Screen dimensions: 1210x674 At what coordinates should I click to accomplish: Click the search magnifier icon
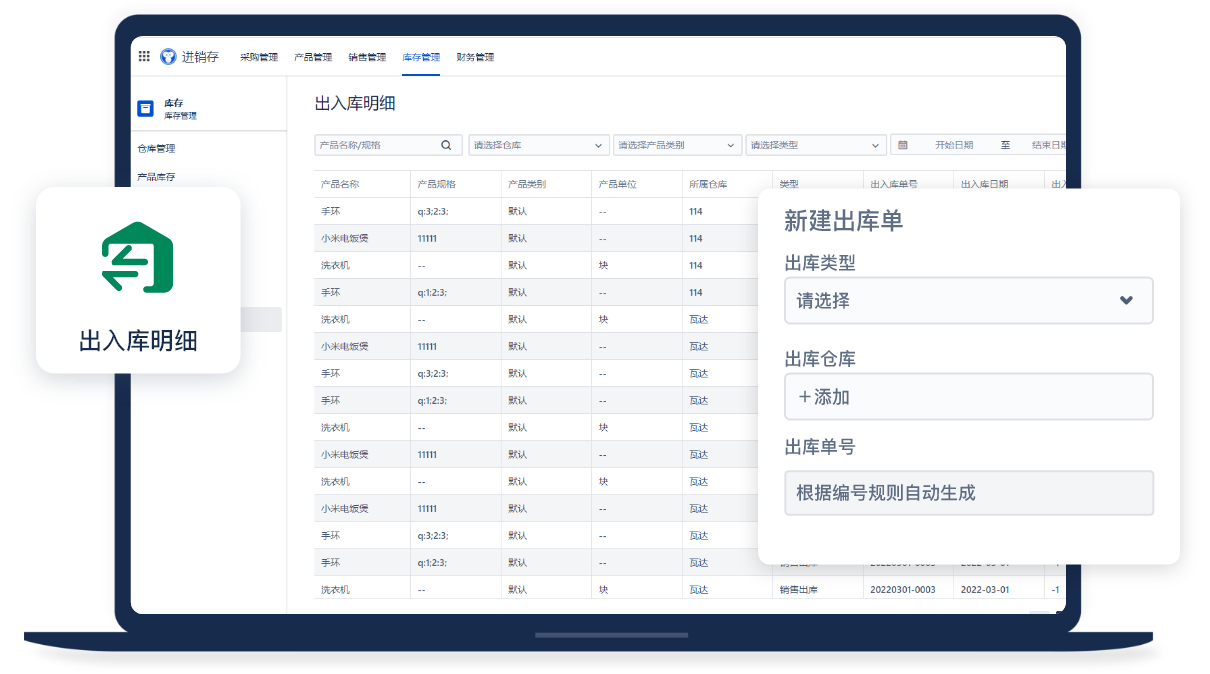(x=447, y=145)
